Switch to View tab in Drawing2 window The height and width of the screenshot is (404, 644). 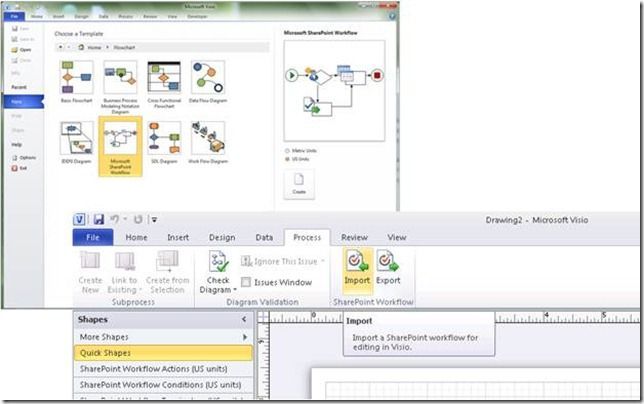point(396,237)
